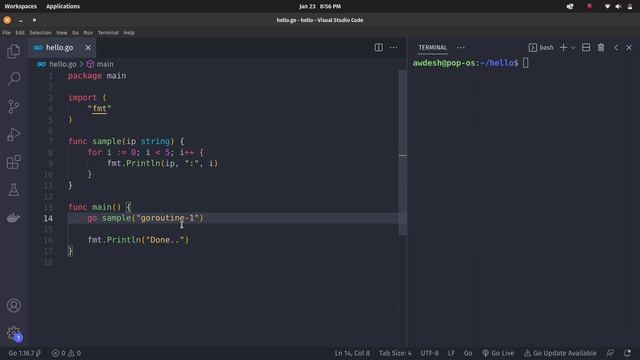Click Go Update Available warning

560,353
